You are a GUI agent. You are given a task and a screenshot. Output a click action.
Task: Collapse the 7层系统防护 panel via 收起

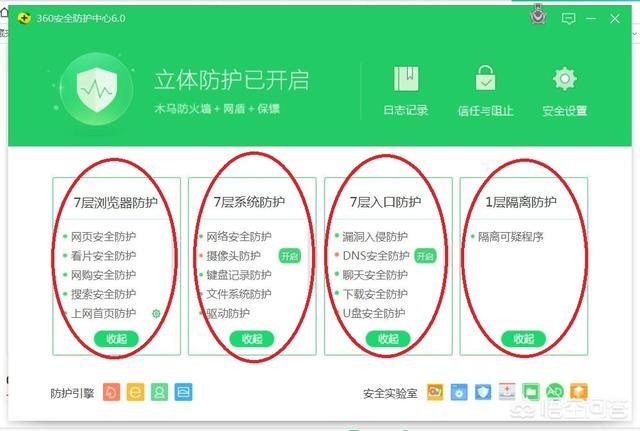point(252,339)
